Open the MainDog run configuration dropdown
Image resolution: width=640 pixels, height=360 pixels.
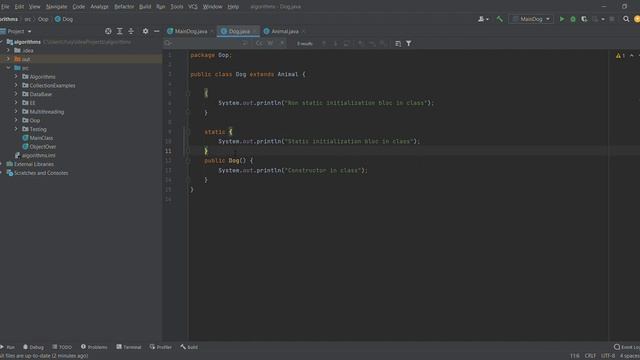pyautogui.click(x=531, y=19)
